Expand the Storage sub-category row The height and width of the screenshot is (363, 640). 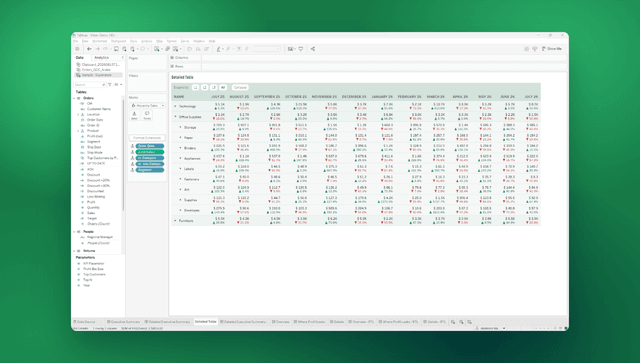pos(180,127)
